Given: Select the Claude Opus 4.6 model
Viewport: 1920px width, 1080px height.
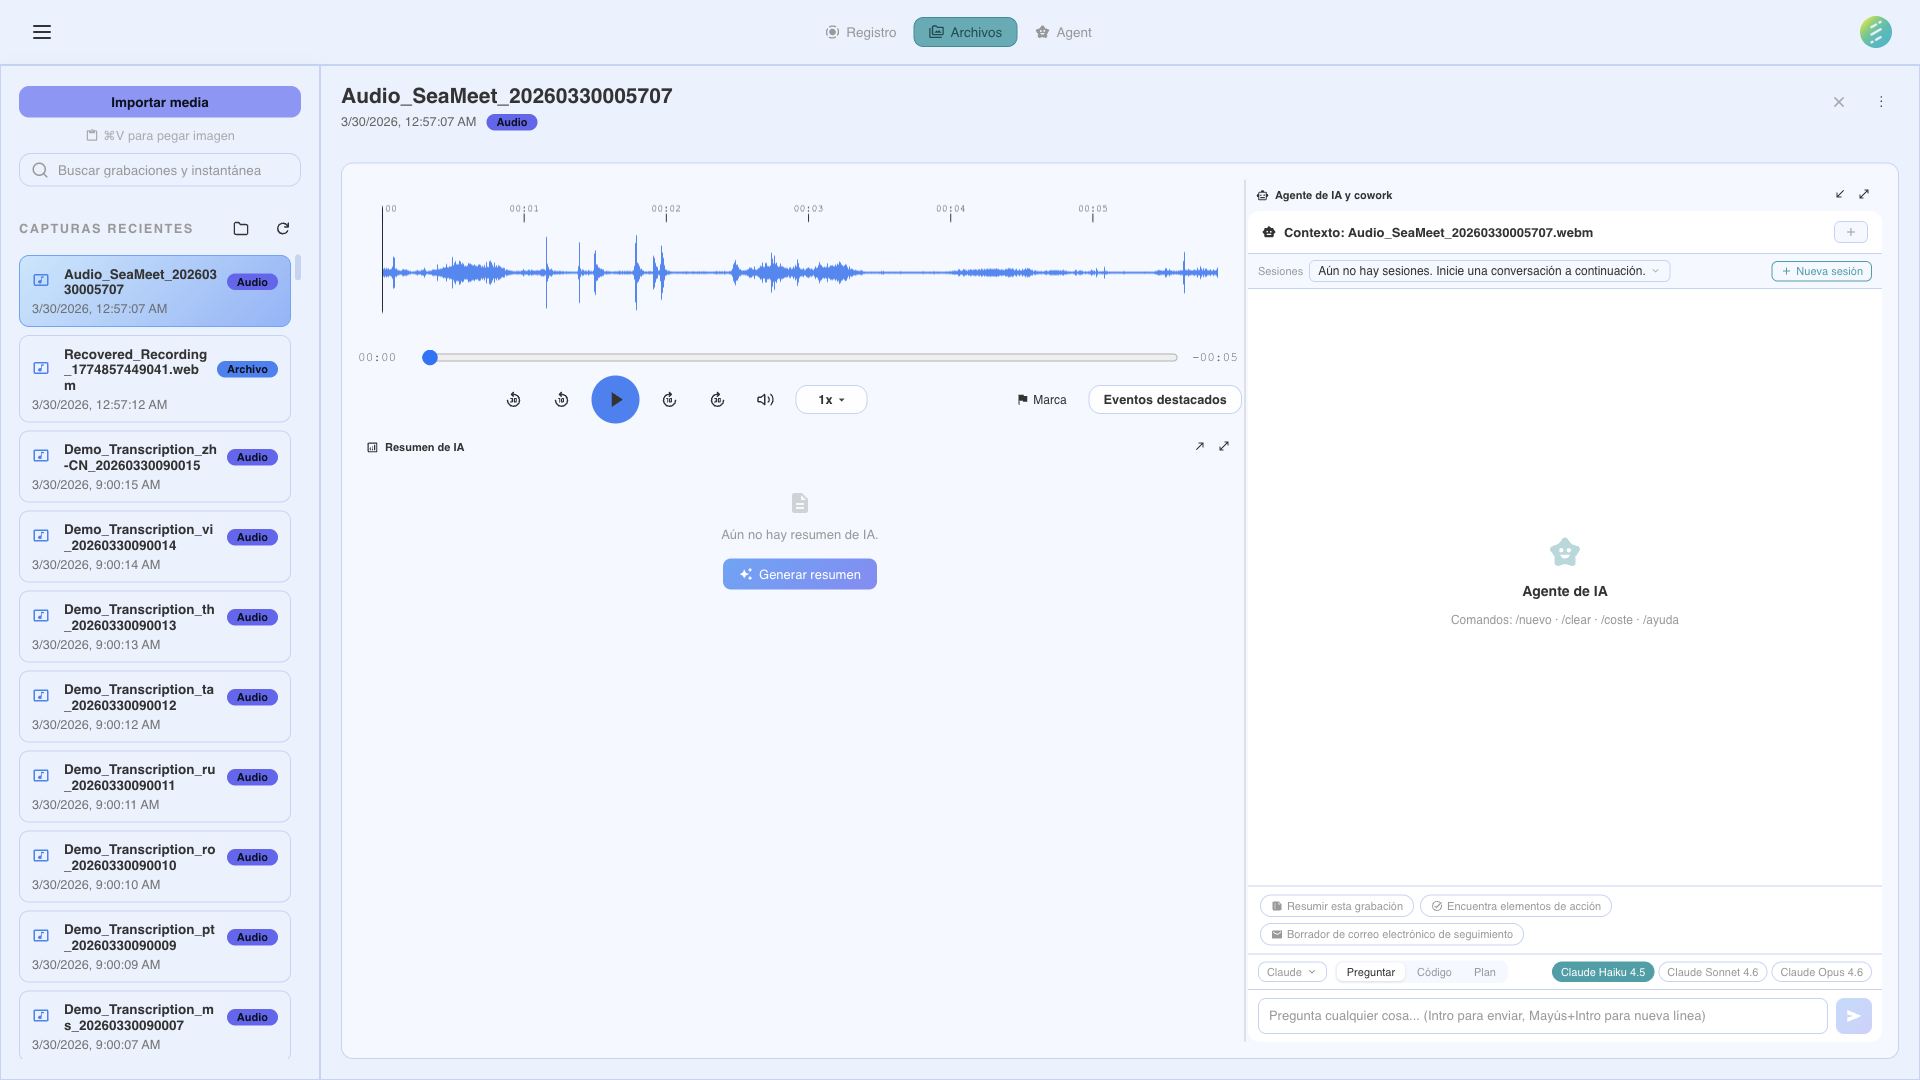Looking at the screenshot, I should click(x=1821, y=972).
